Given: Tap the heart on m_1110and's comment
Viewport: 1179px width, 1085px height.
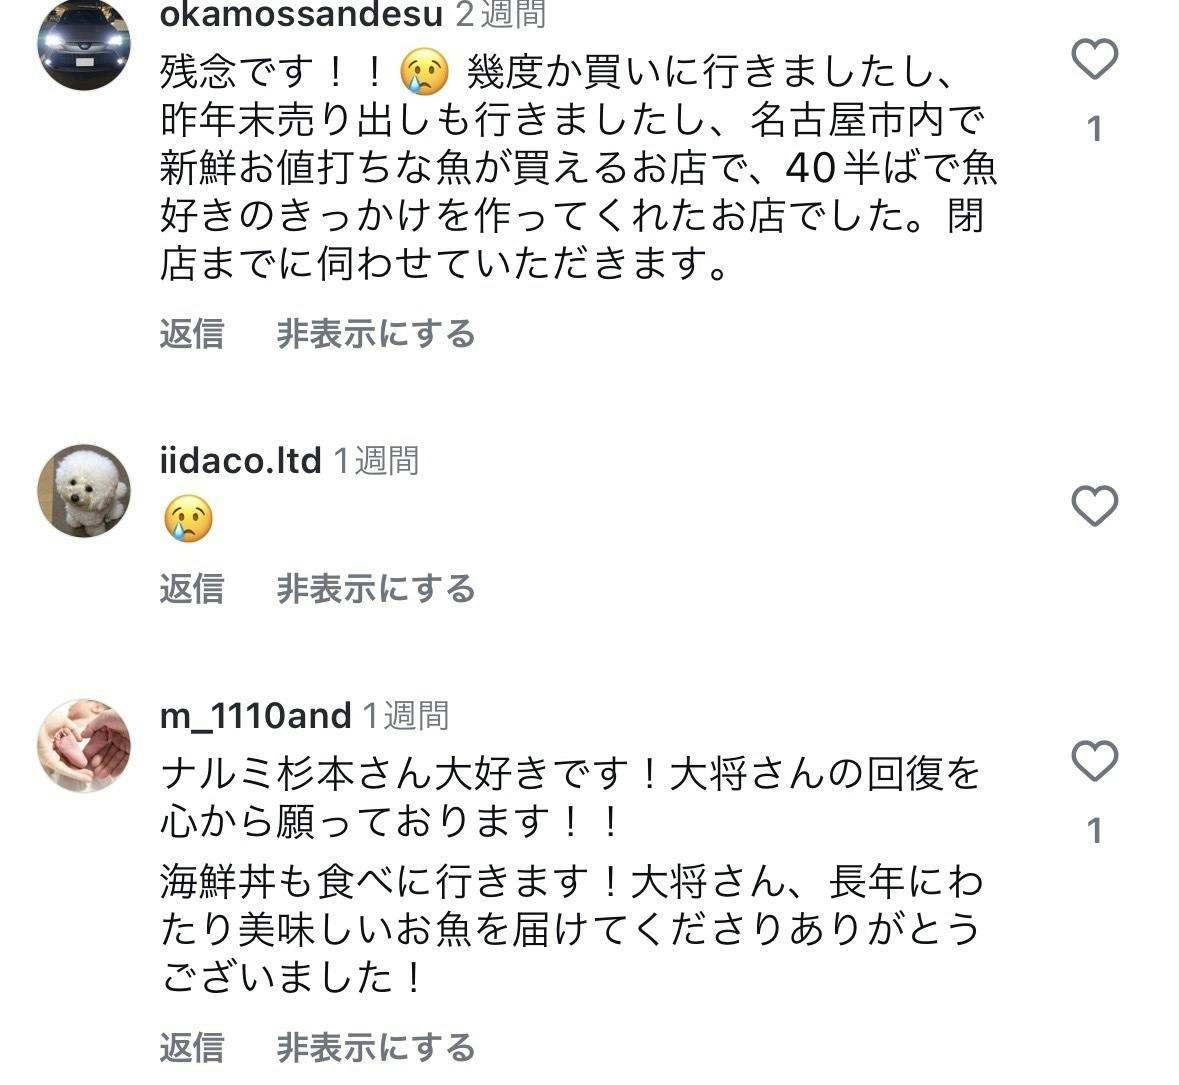Looking at the screenshot, I should pyautogui.click(x=1094, y=762).
